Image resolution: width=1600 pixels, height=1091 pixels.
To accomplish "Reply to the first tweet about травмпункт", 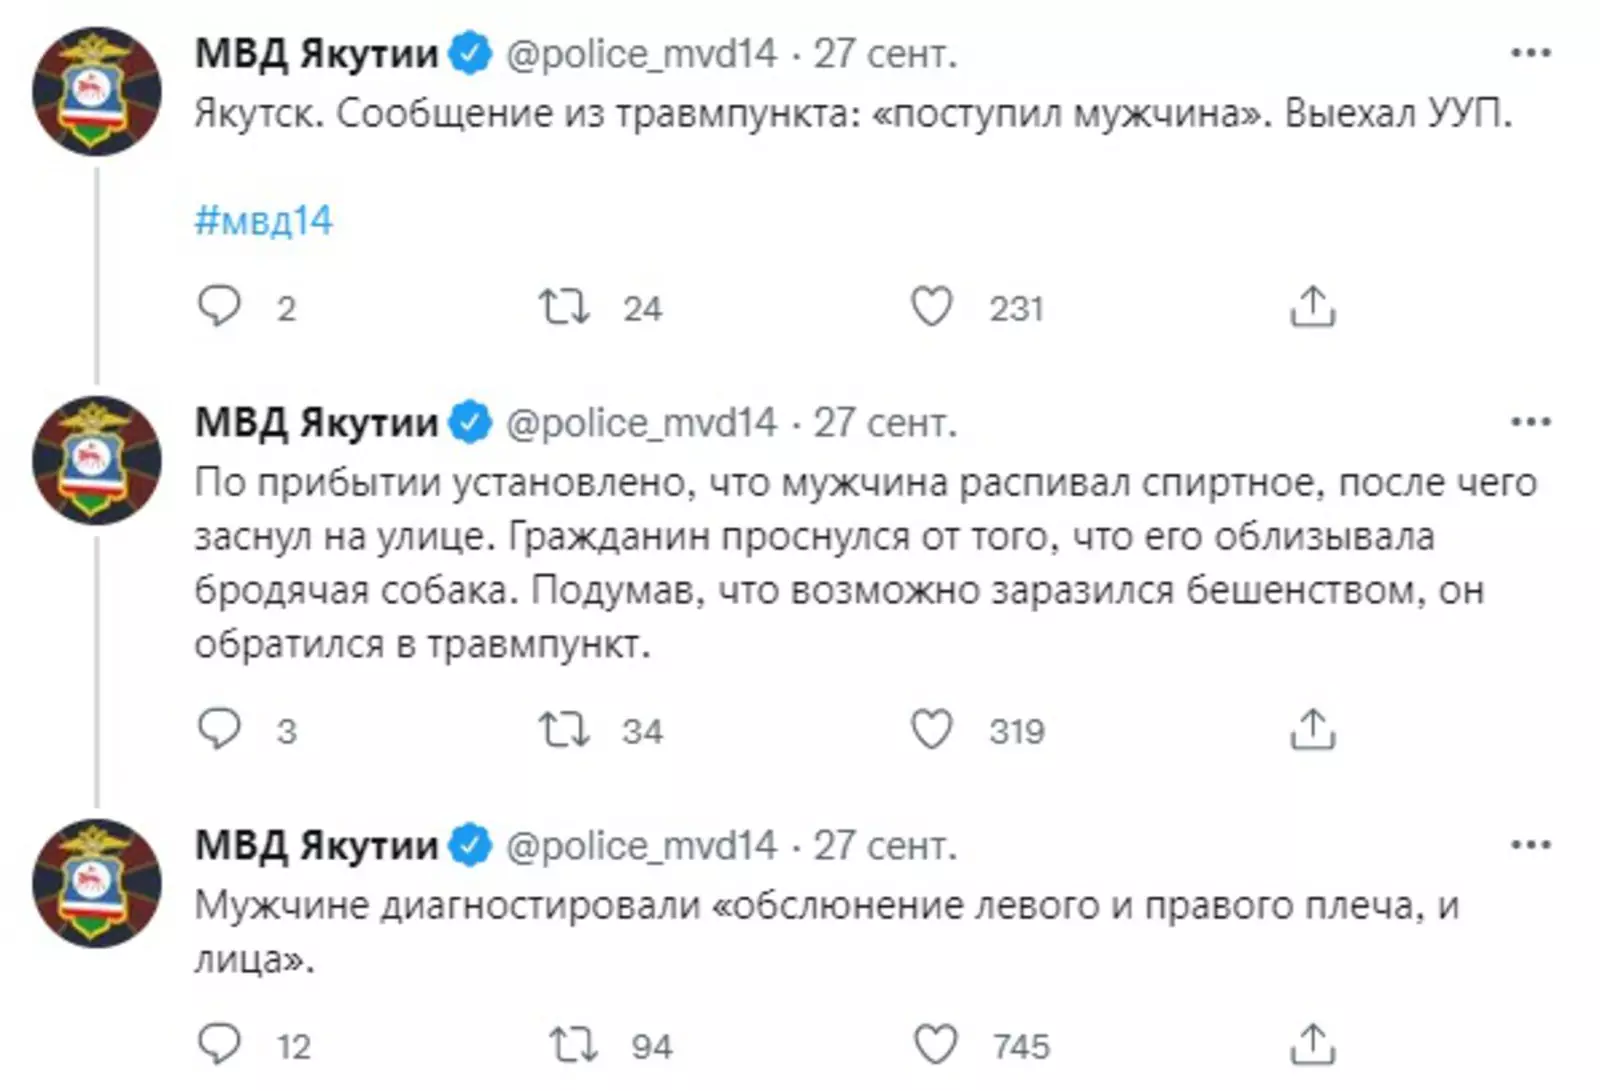I will point(219,307).
